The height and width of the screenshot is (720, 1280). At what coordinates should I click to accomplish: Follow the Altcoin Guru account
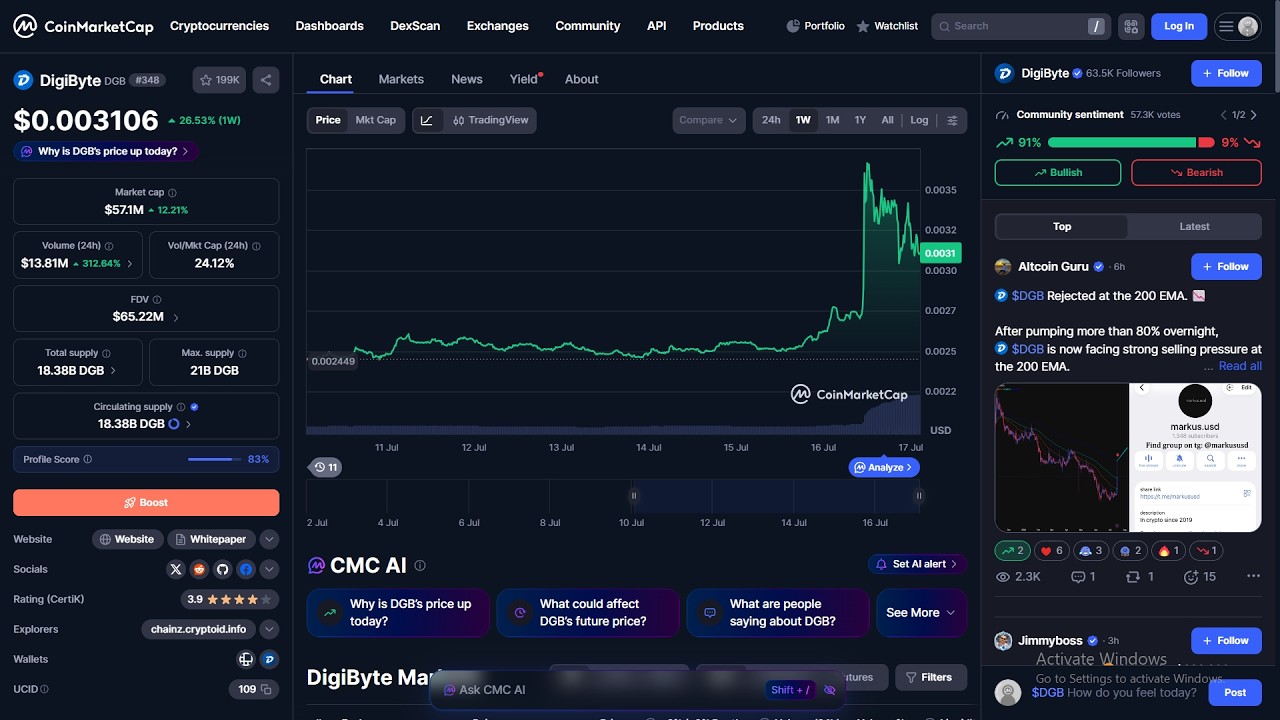coord(1226,267)
